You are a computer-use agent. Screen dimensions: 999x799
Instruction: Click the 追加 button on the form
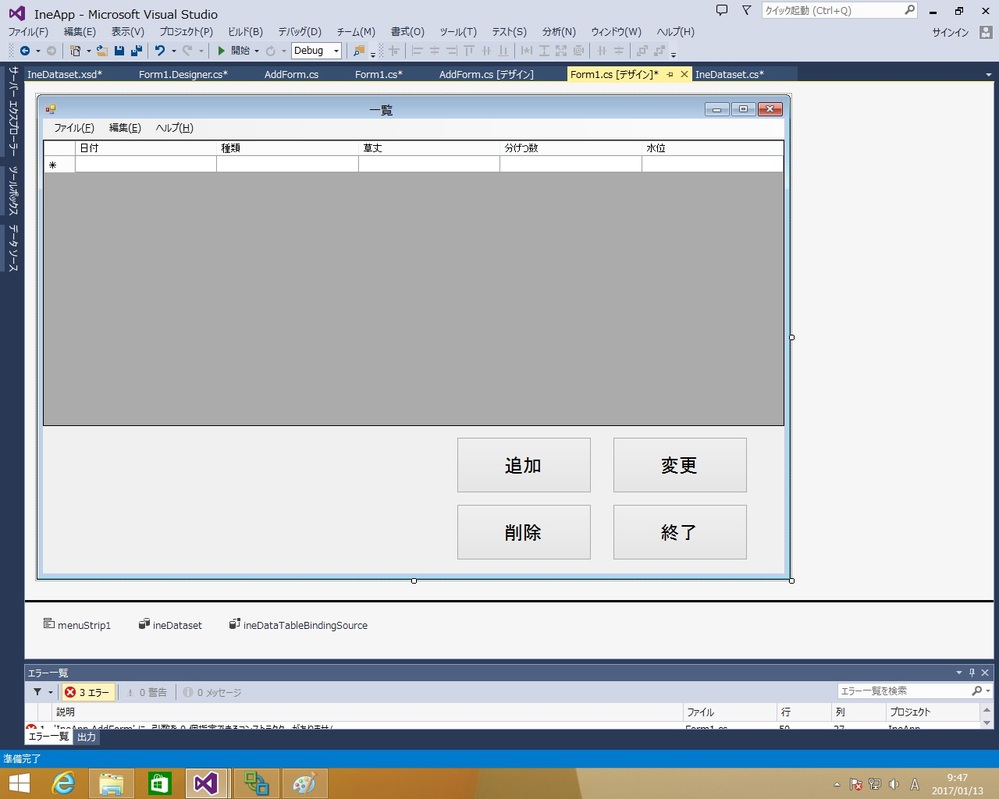[523, 464]
